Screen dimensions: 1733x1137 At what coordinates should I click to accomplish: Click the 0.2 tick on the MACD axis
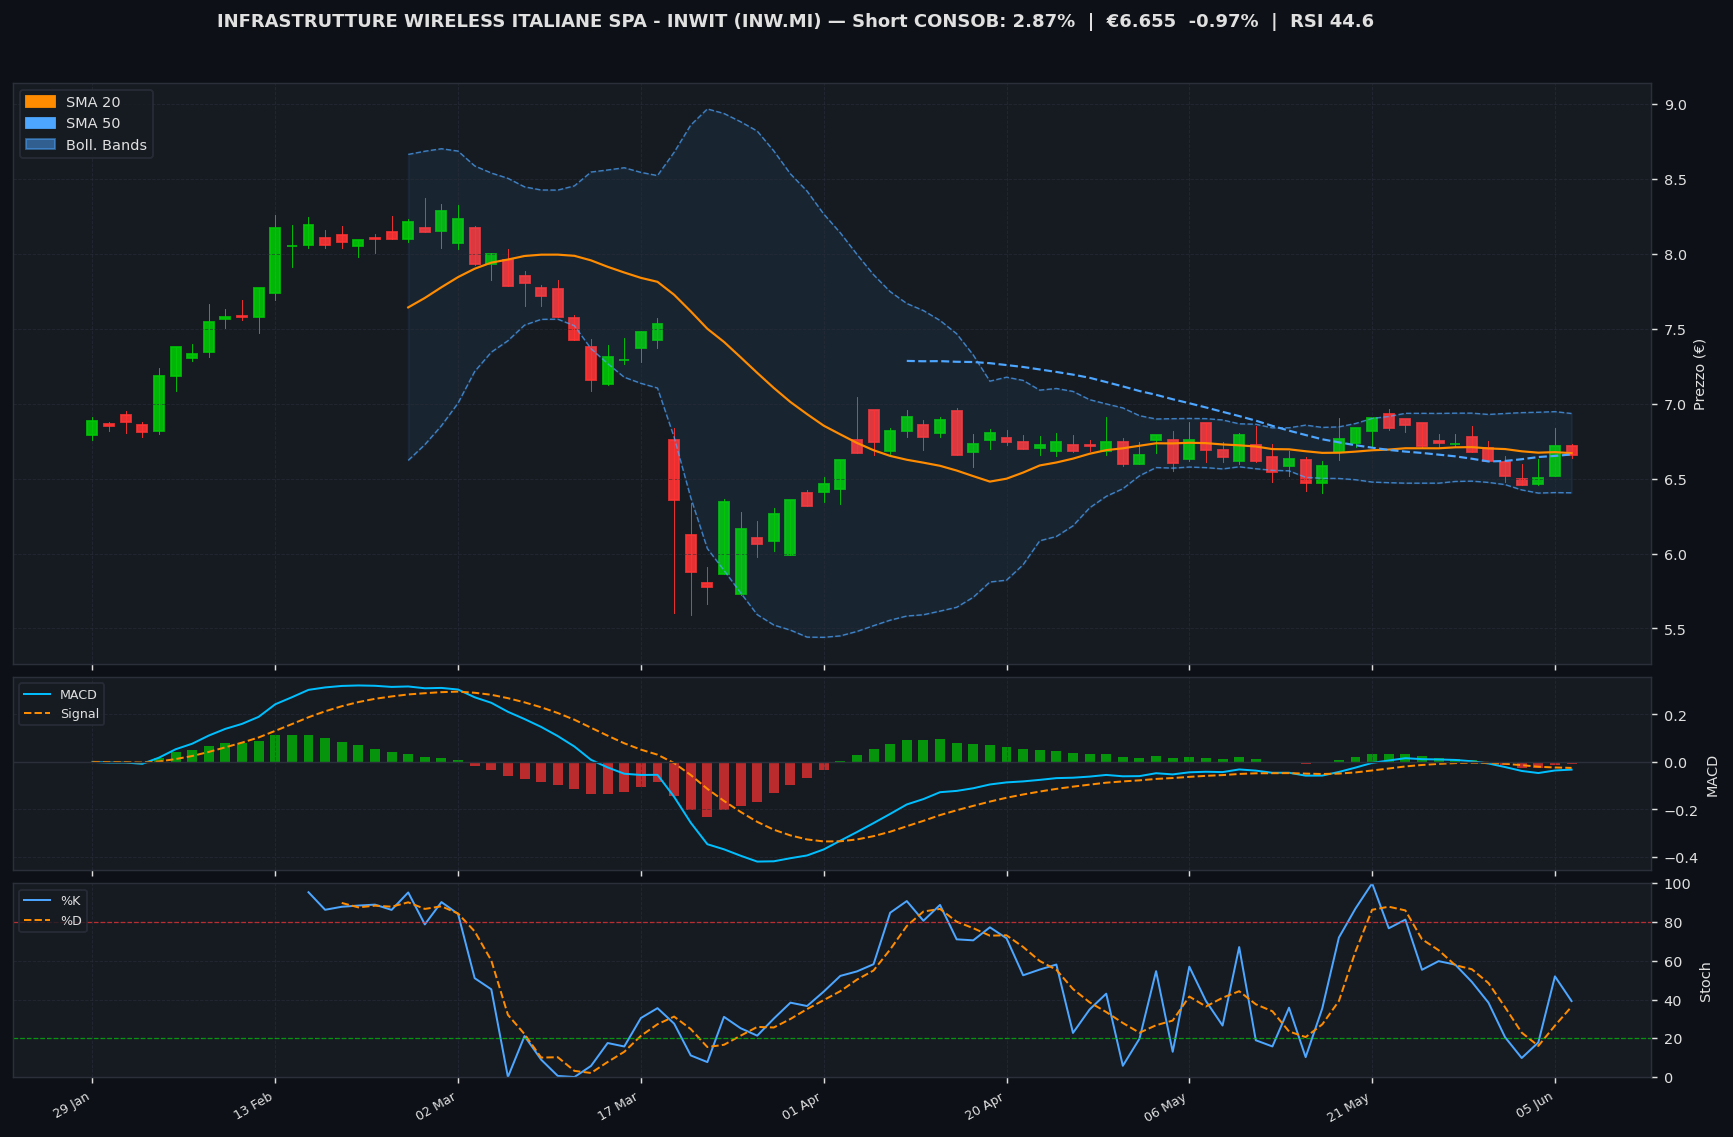[x=1676, y=716]
